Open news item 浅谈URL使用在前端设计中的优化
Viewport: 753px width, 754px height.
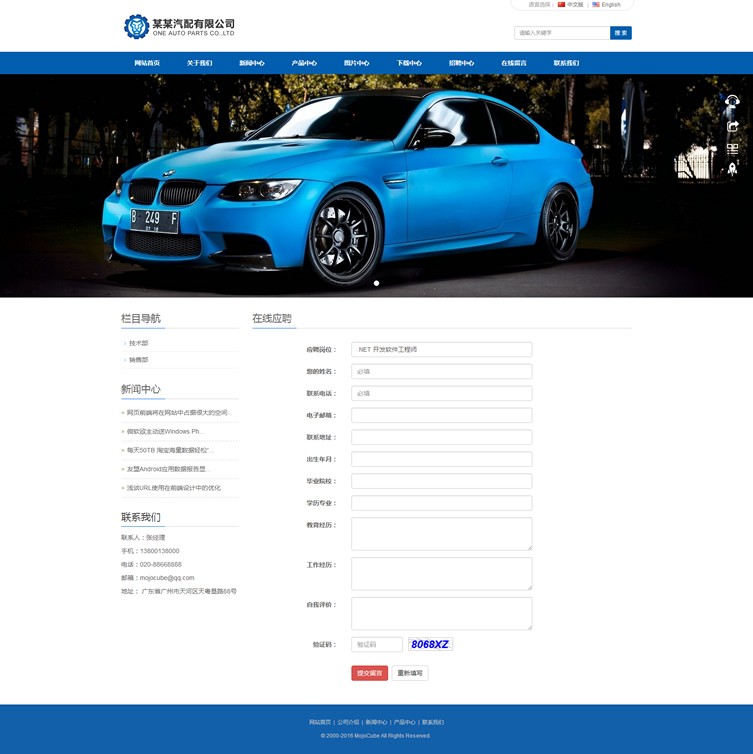tap(174, 488)
